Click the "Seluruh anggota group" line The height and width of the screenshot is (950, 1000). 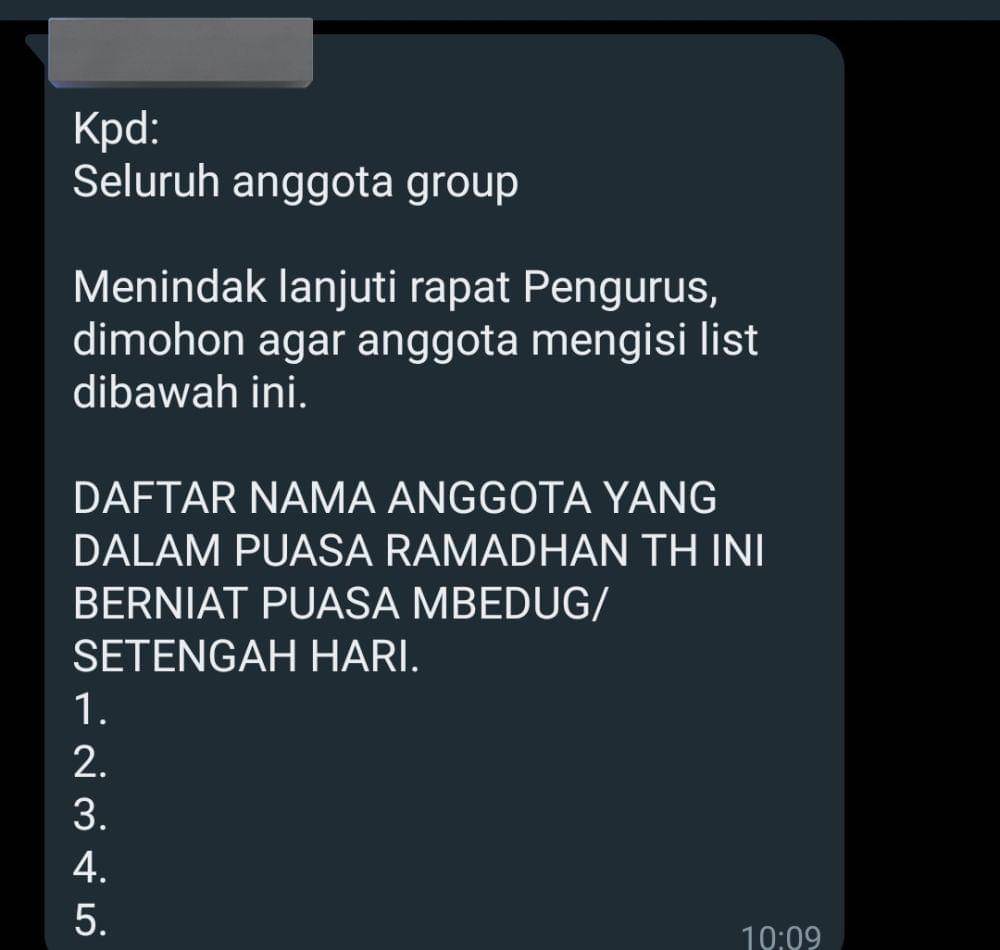tap(295, 184)
